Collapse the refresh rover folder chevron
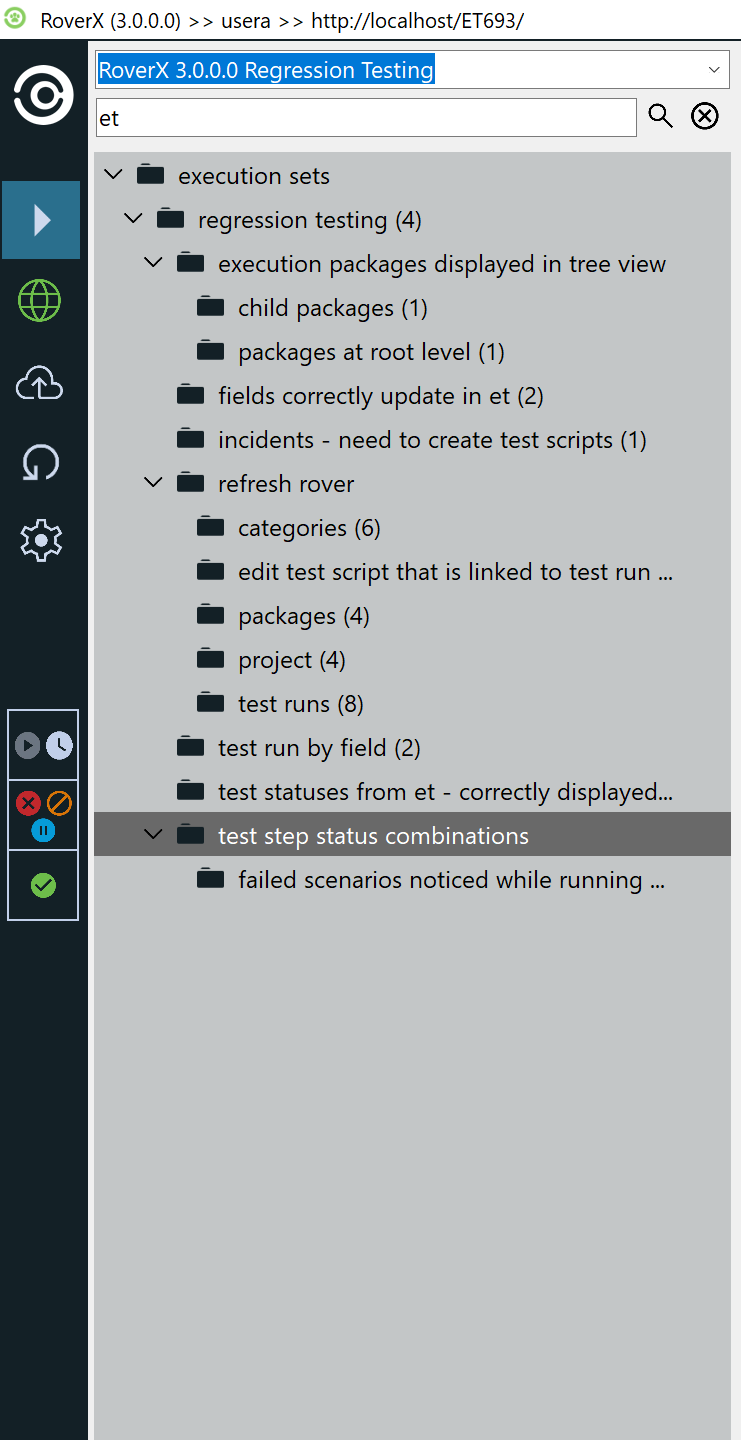741x1440 pixels. (x=153, y=483)
